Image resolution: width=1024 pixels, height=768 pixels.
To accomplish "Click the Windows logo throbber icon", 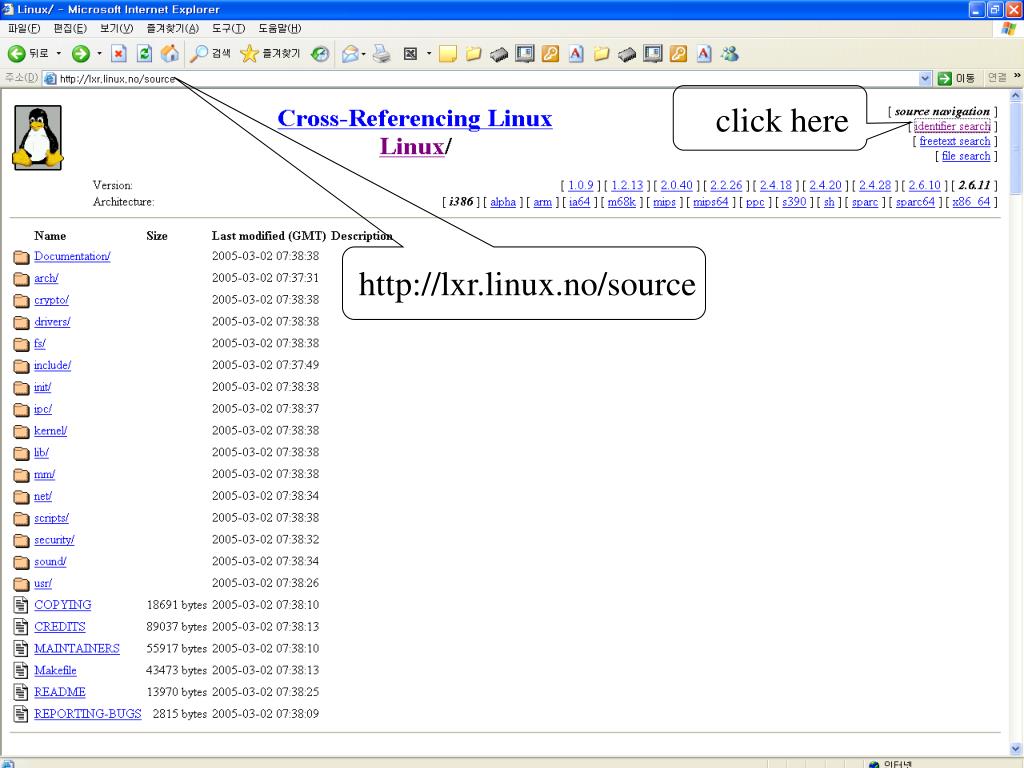I will pos(1008,29).
